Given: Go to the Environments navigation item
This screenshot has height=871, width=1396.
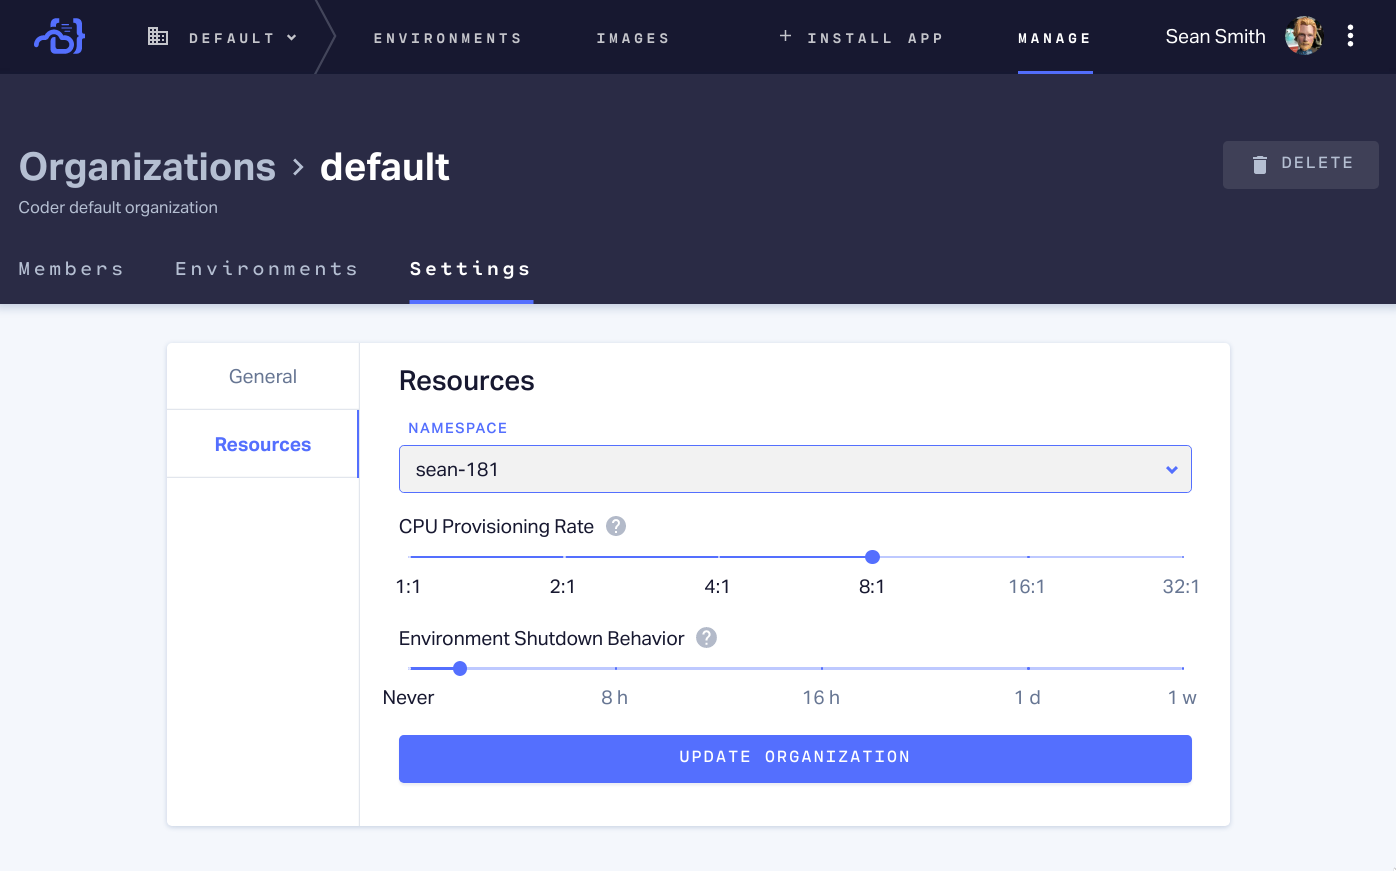Looking at the screenshot, I should click(447, 38).
